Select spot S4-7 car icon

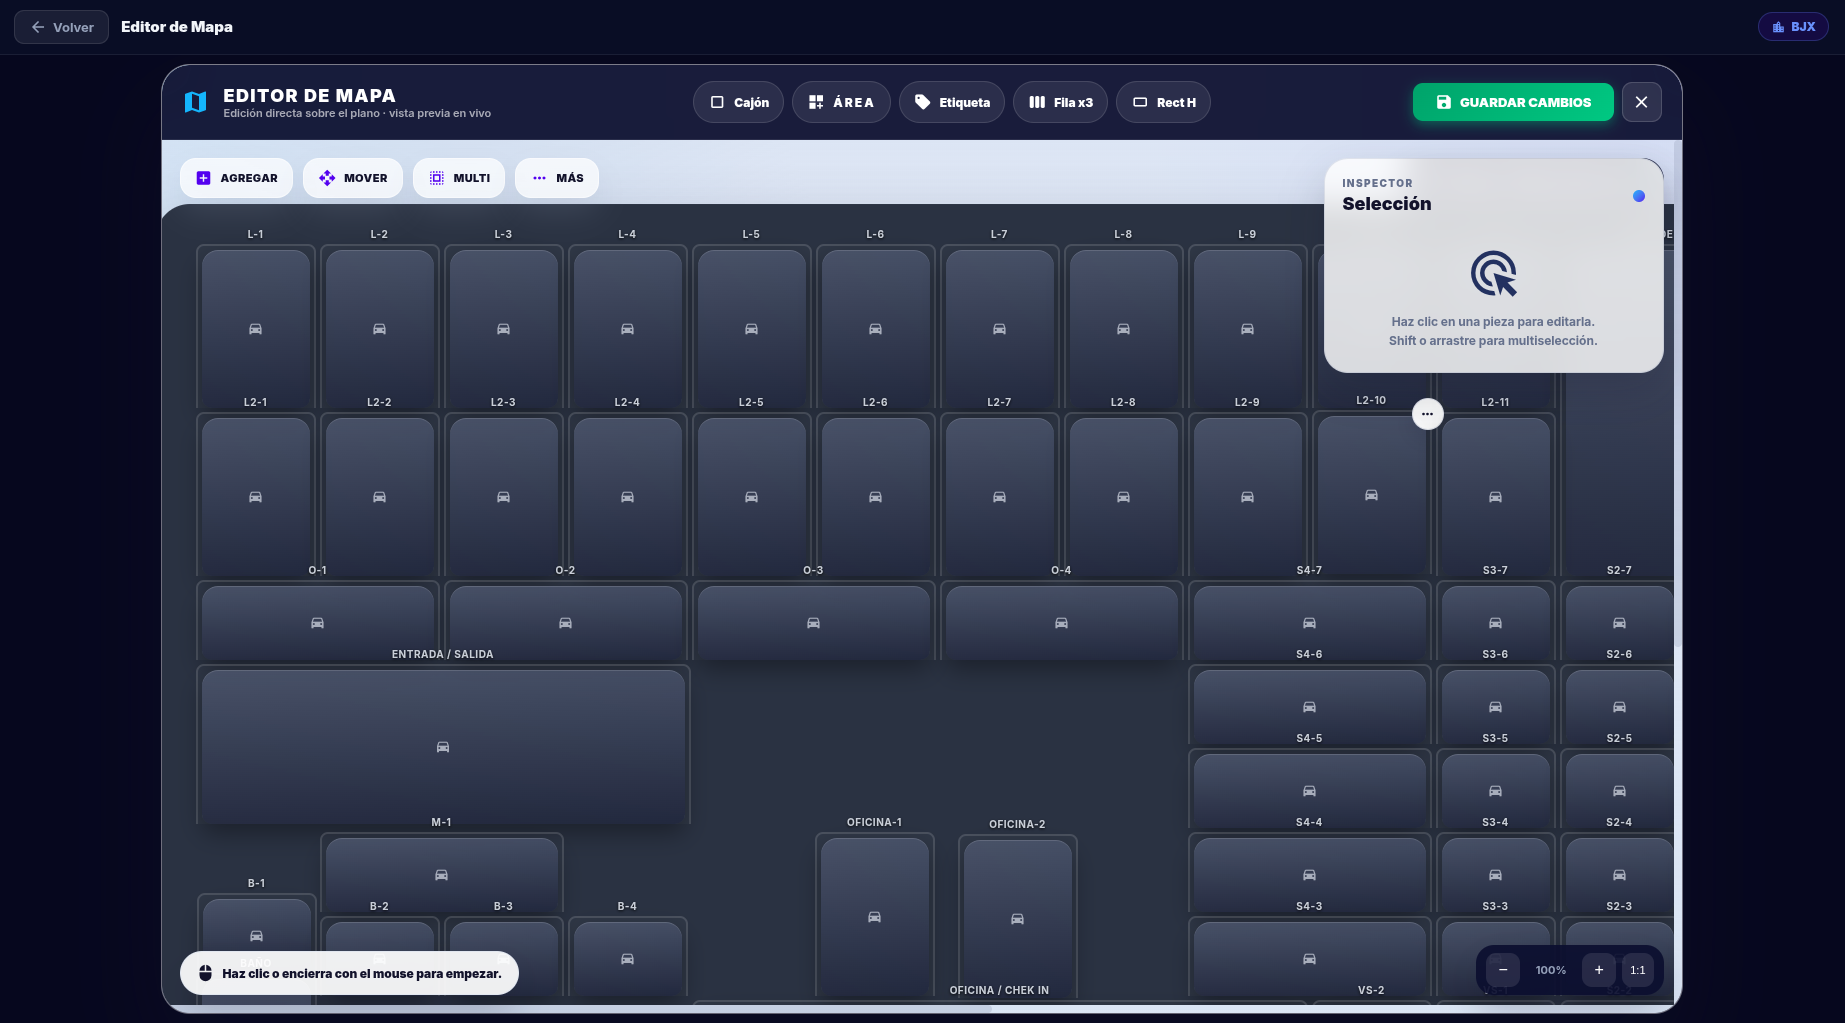click(x=1309, y=623)
